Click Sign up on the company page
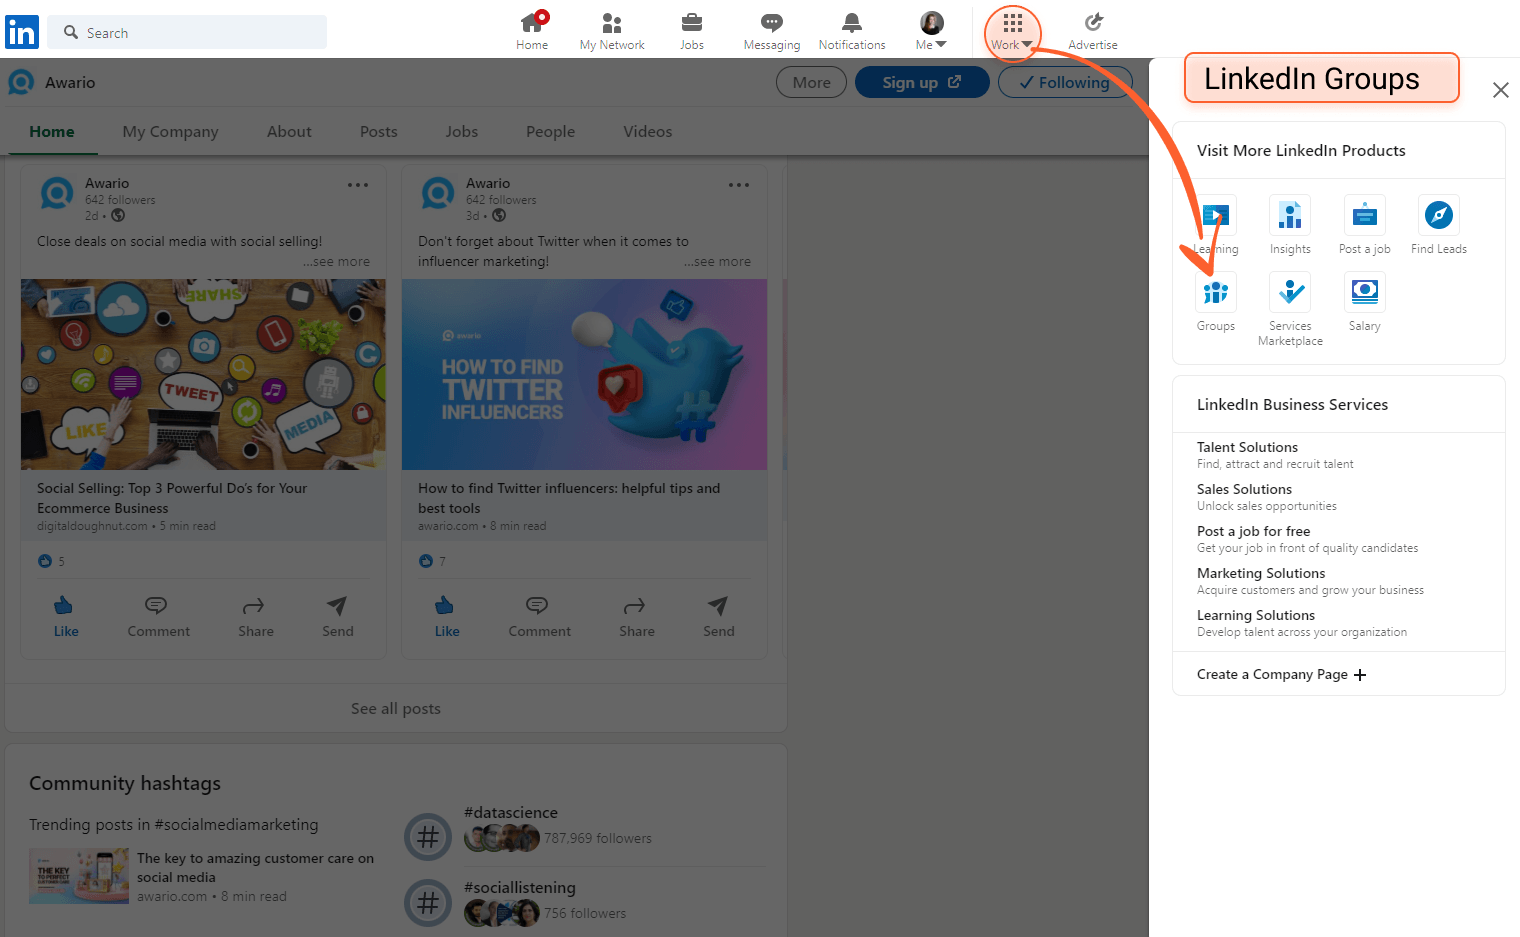The height and width of the screenshot is (937, 1520). (x=921, y=82)
